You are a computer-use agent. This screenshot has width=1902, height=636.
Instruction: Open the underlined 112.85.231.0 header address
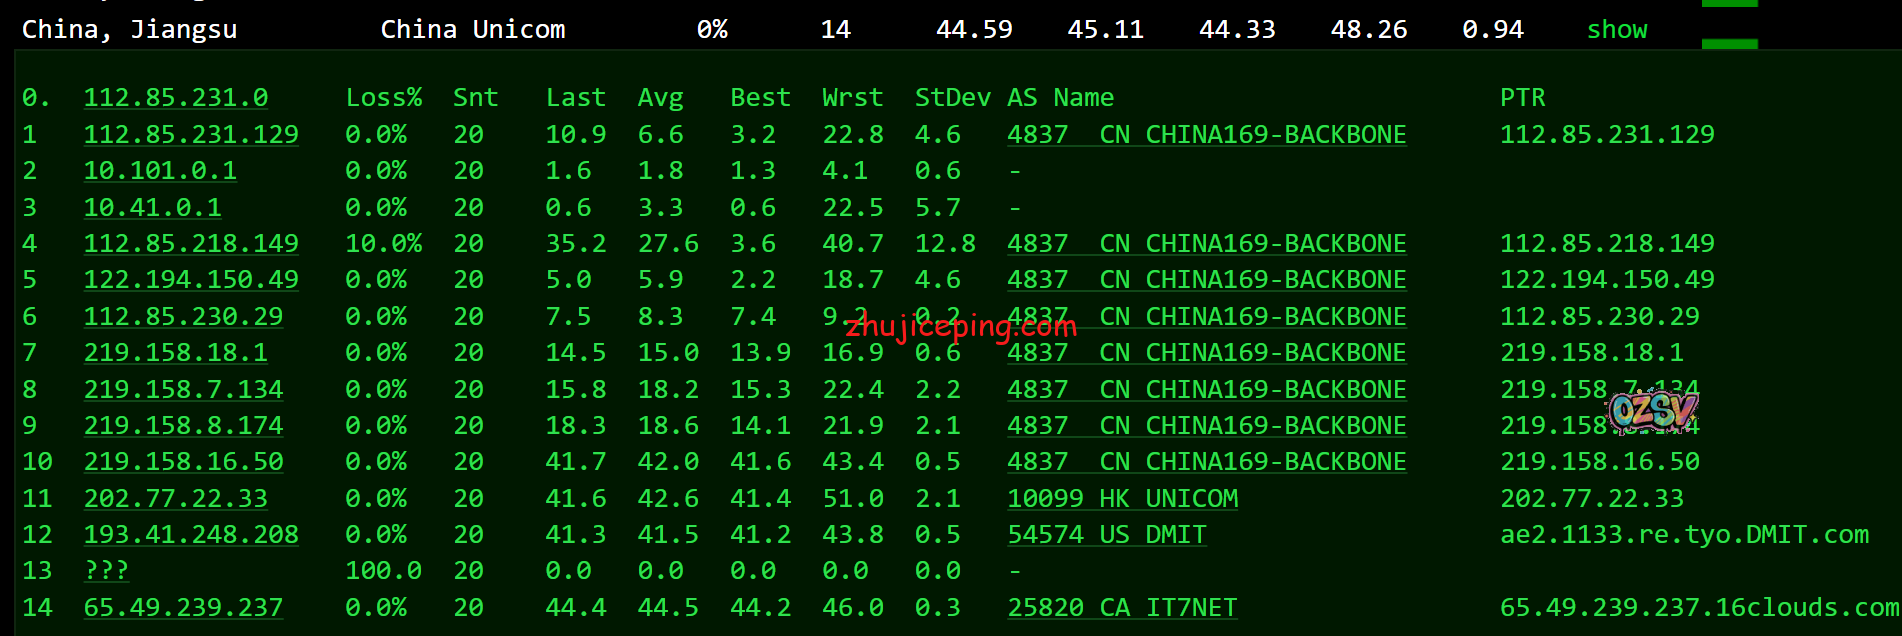tap(175, 98)
